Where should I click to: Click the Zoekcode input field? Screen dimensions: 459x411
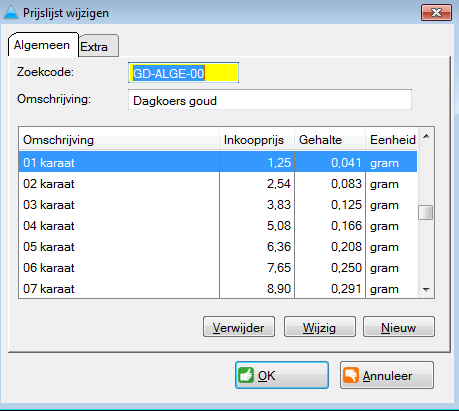tap(183, 73)
